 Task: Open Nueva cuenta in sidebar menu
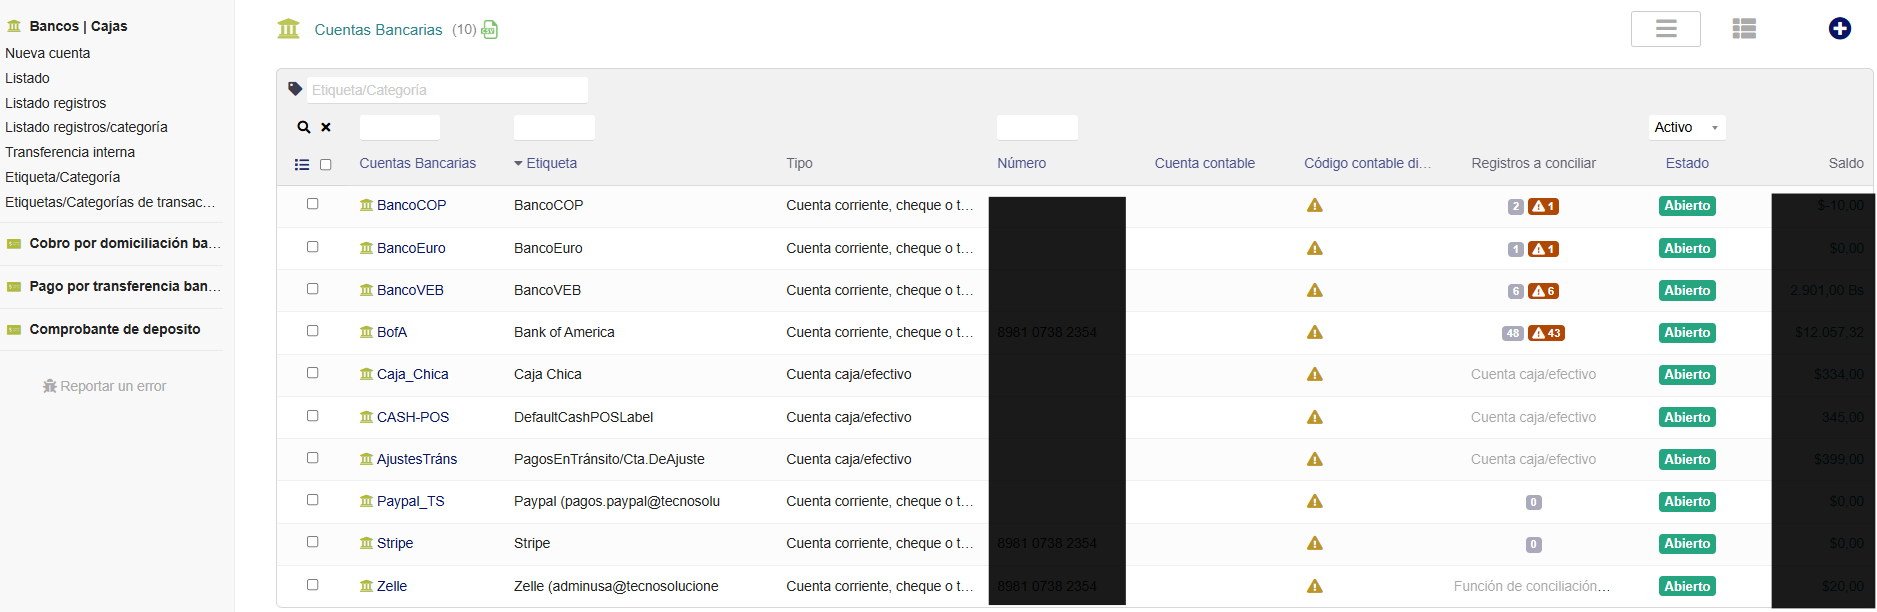click(48, 53)
